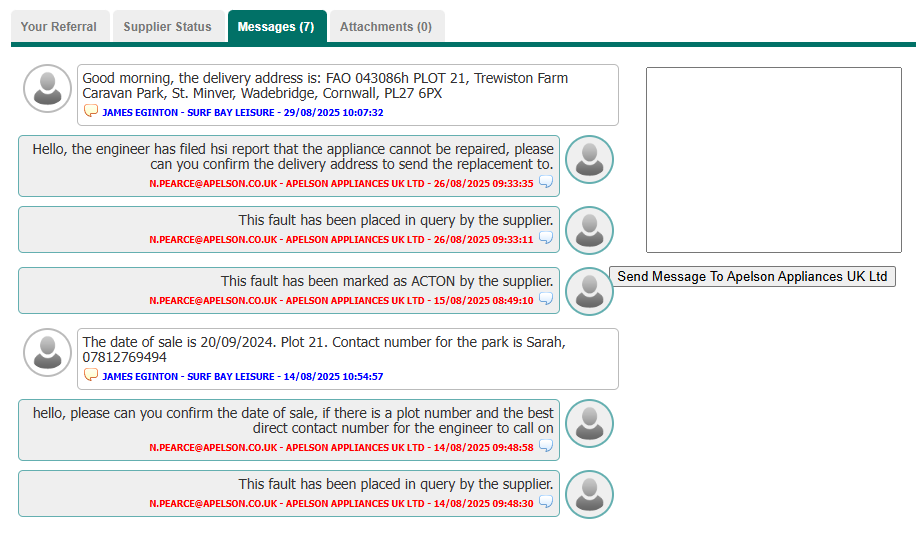Click sender line dated 14/08/2025 09:48:30
916x541 pixels.
(x=341, y=504)
